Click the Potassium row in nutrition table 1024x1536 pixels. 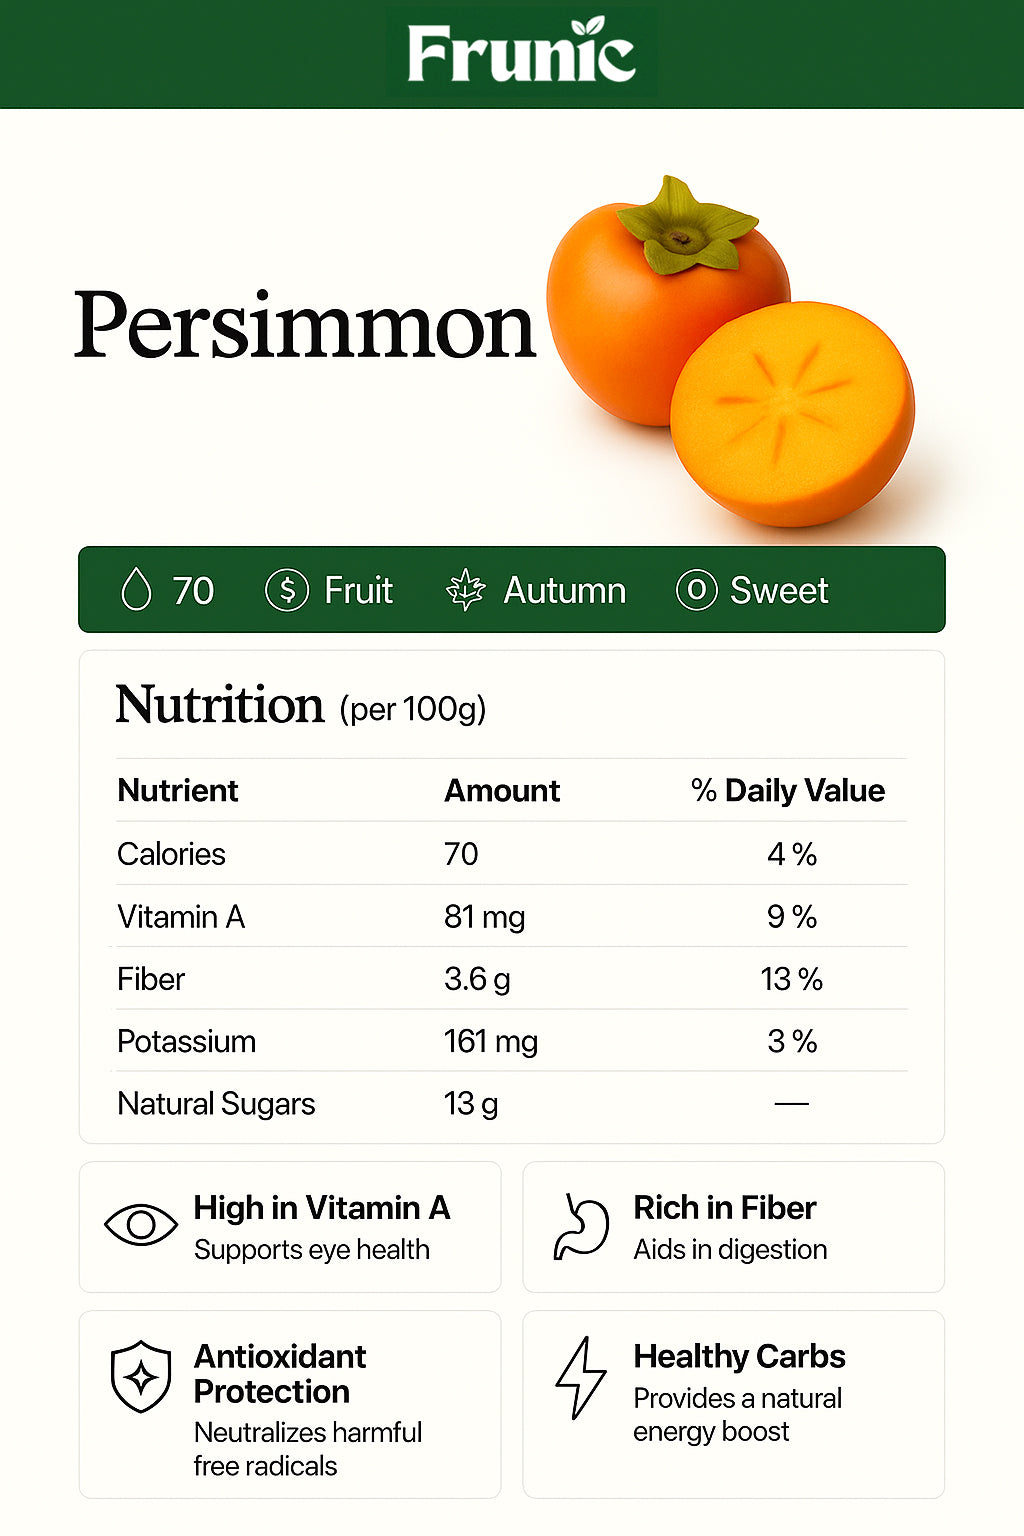[187, 1041]
